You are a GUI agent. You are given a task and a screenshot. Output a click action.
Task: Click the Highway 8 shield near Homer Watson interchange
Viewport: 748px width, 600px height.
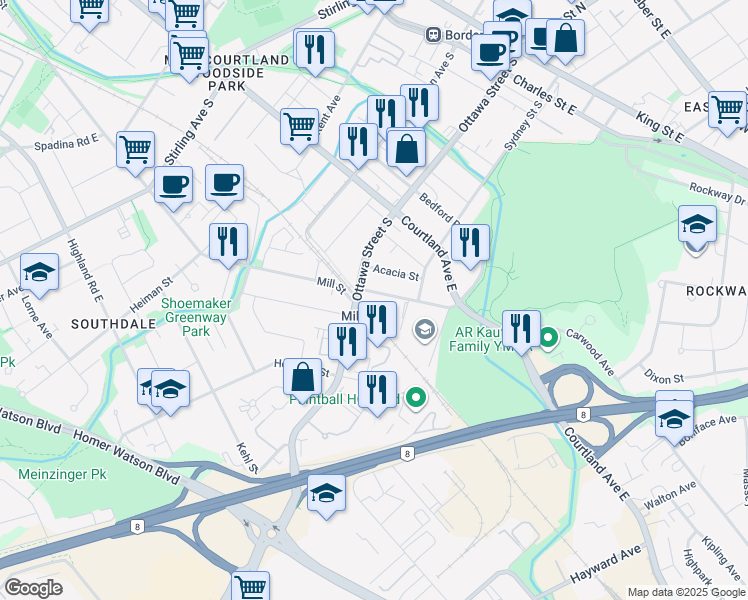tap(137, 527)
